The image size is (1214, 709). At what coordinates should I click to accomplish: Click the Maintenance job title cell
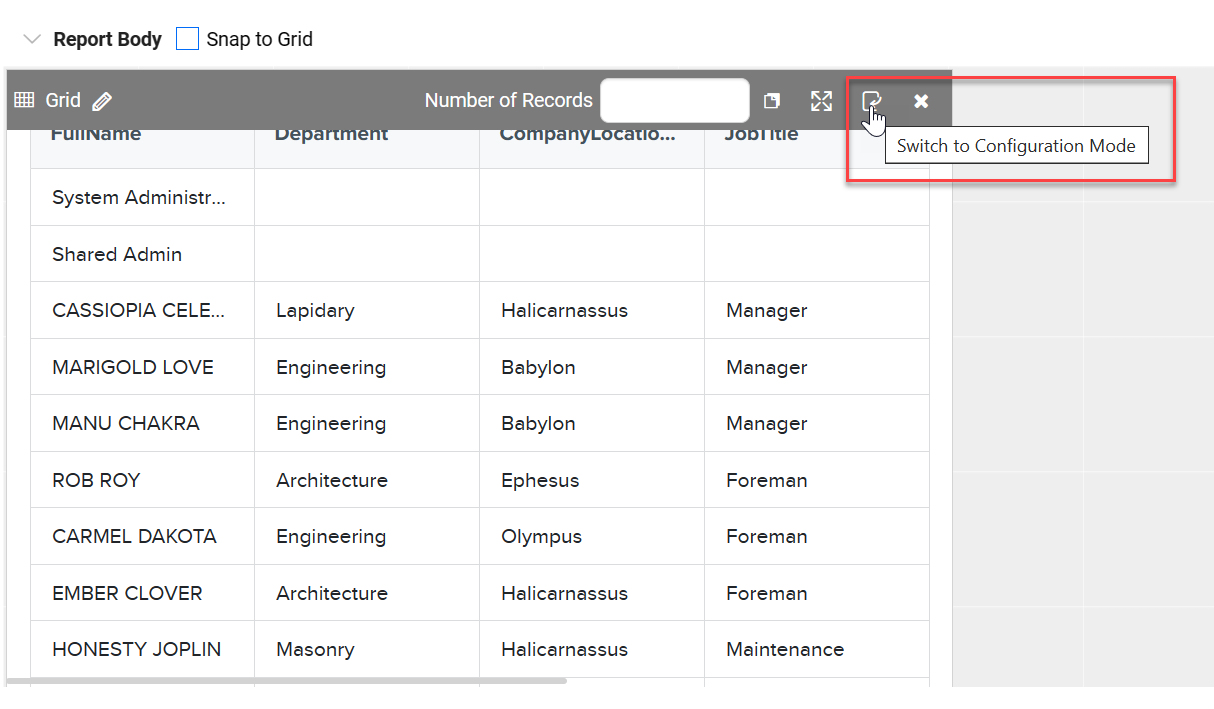[x=817, y=649]
